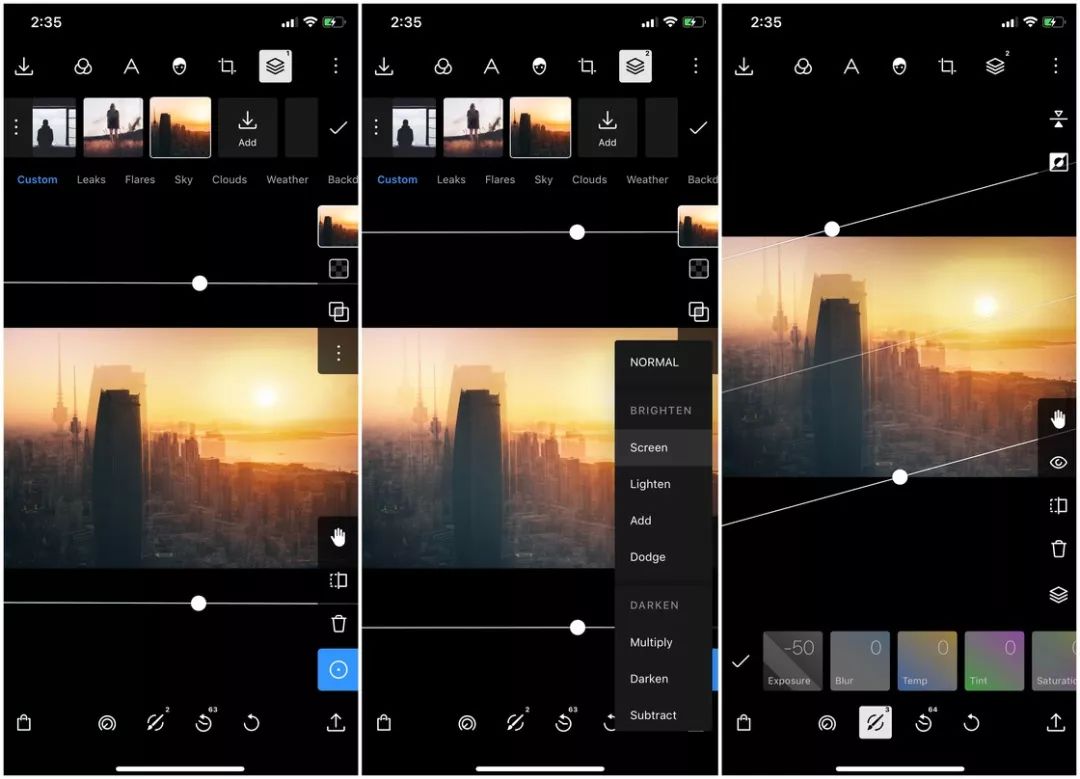
Task: Tap the spiral presets icon on left screen
Action: pyautogui.click(x=107, y=723)
